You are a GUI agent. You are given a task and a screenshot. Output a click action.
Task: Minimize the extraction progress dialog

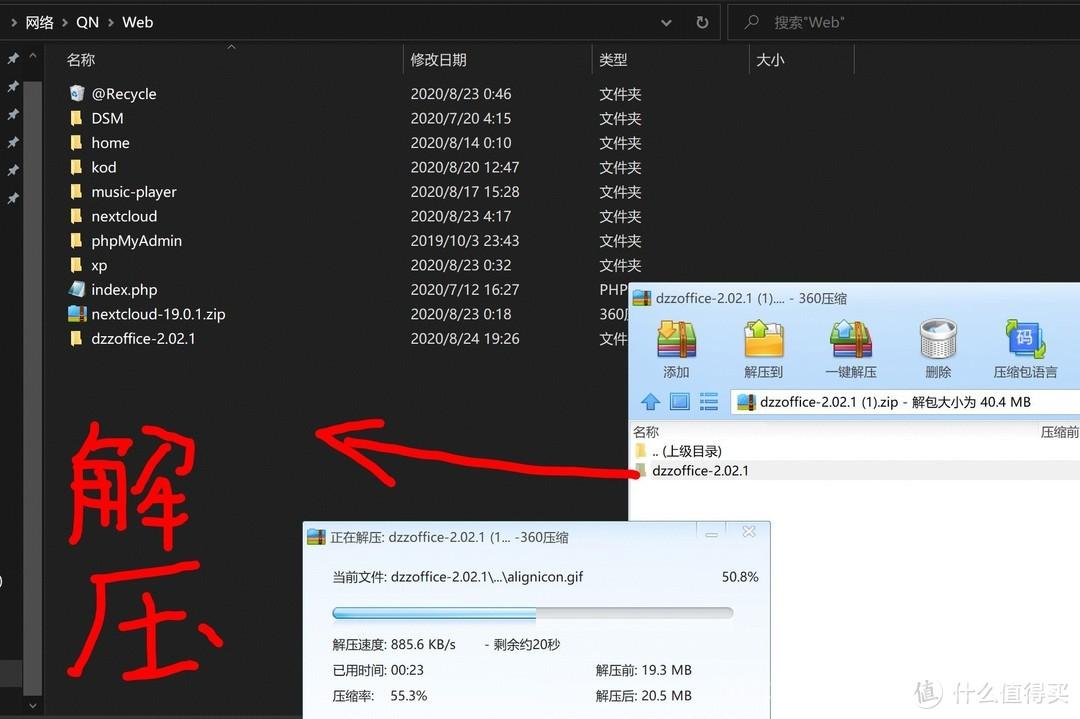click(x=712, y=532)
